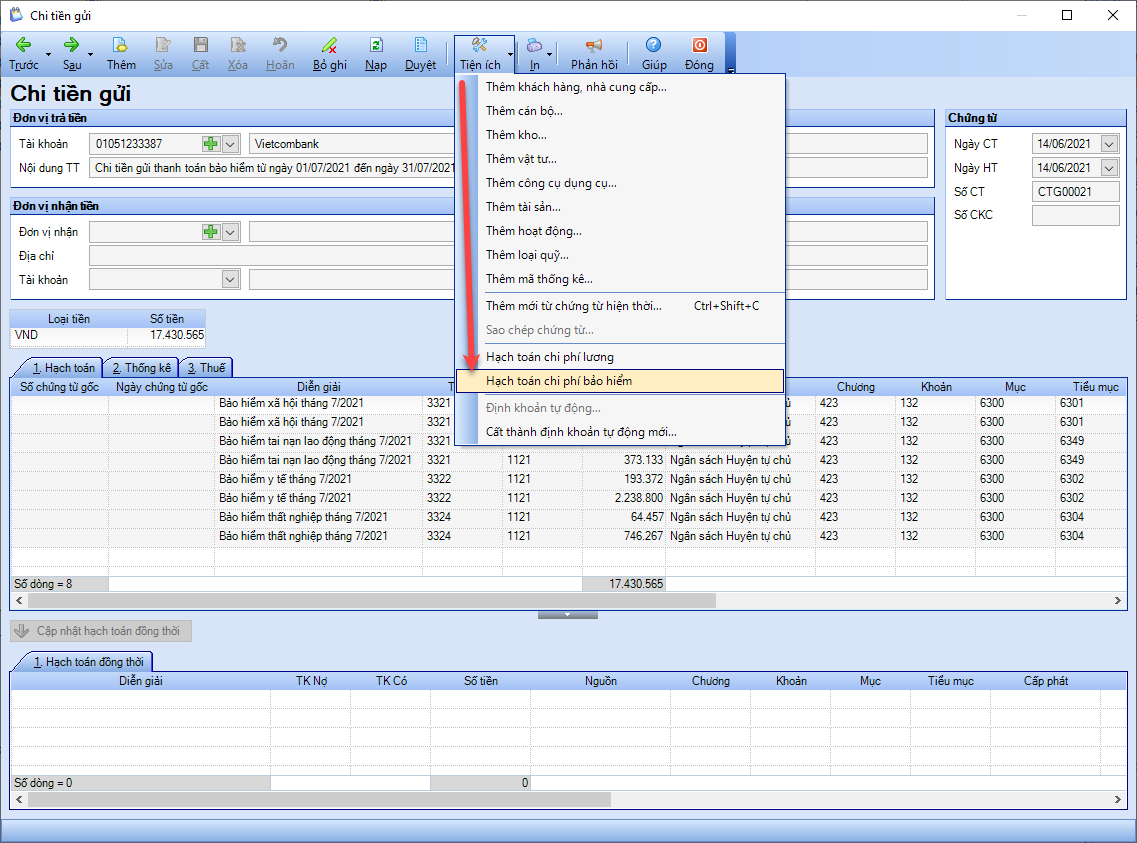Click green plus next to Tài khoản 01051233387

click(x=211, y=144)
